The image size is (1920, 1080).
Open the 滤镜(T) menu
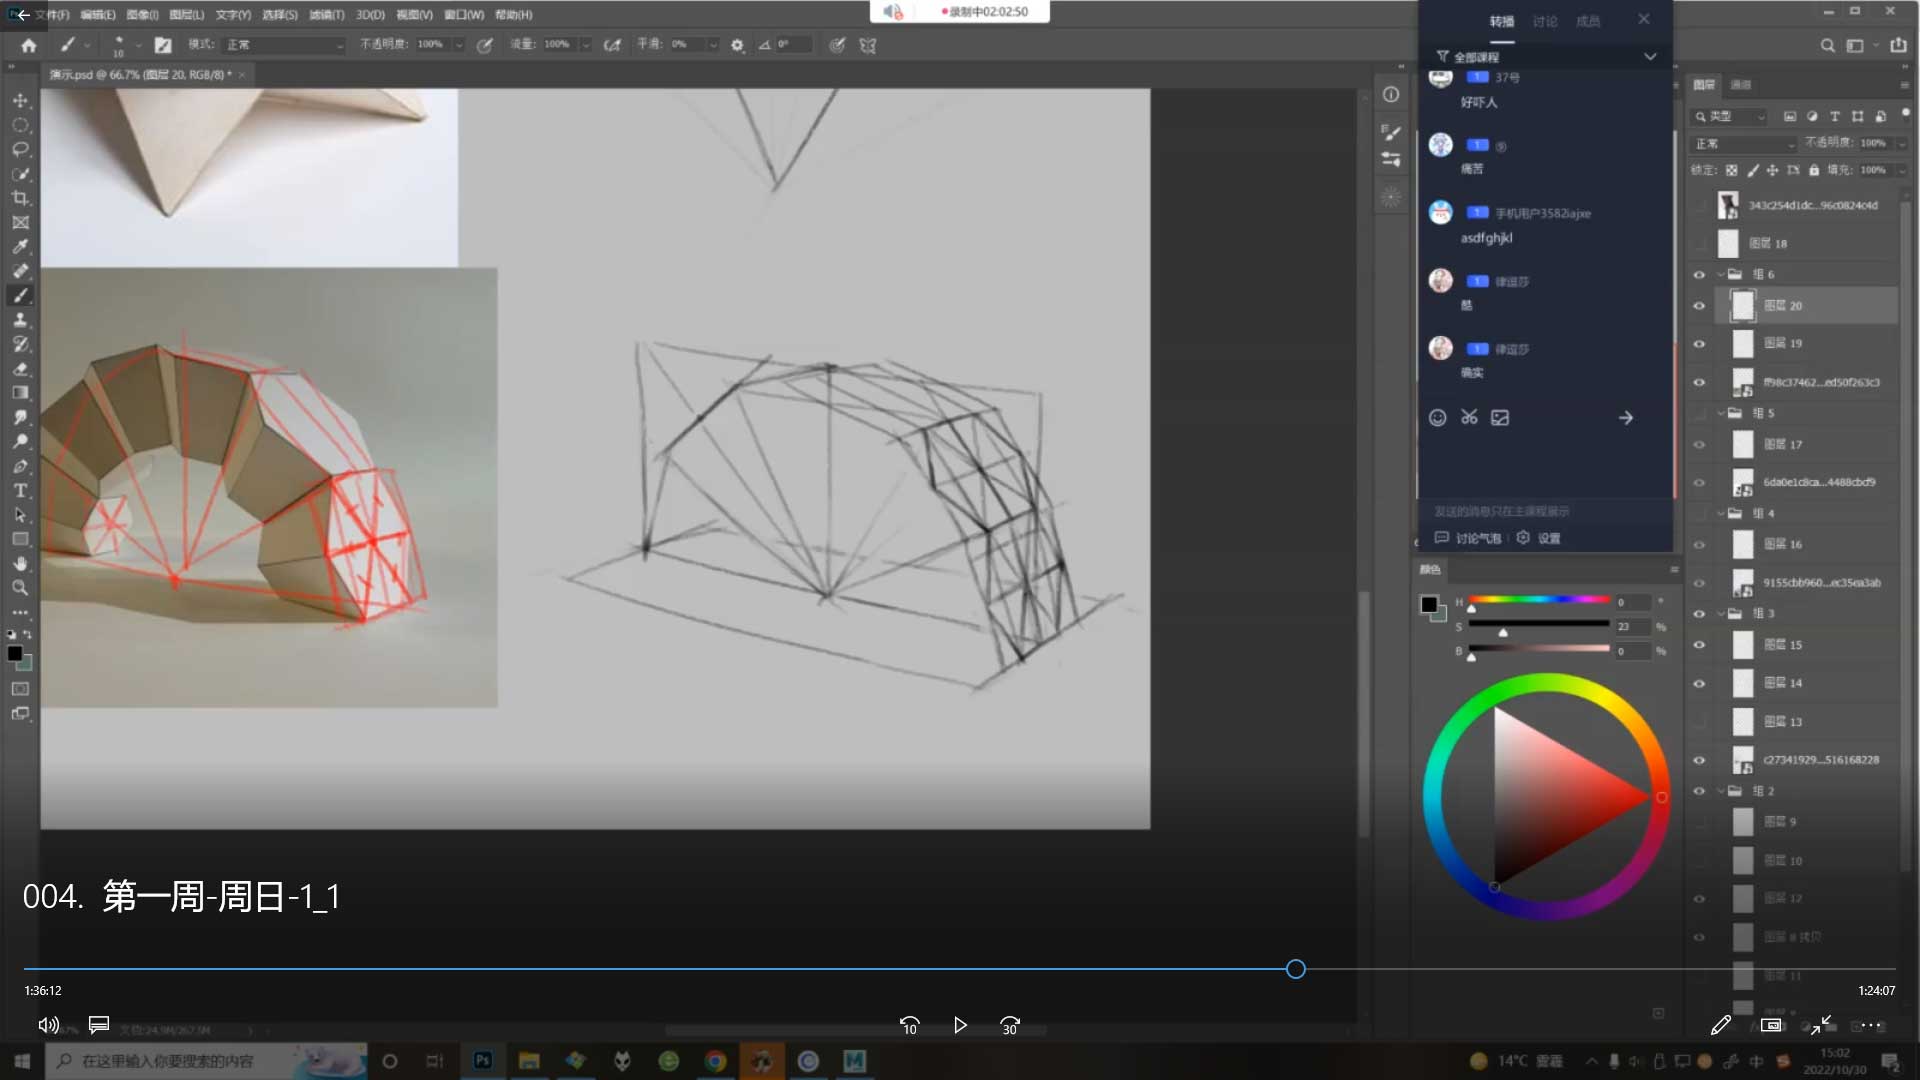click(x=326, y=15)
